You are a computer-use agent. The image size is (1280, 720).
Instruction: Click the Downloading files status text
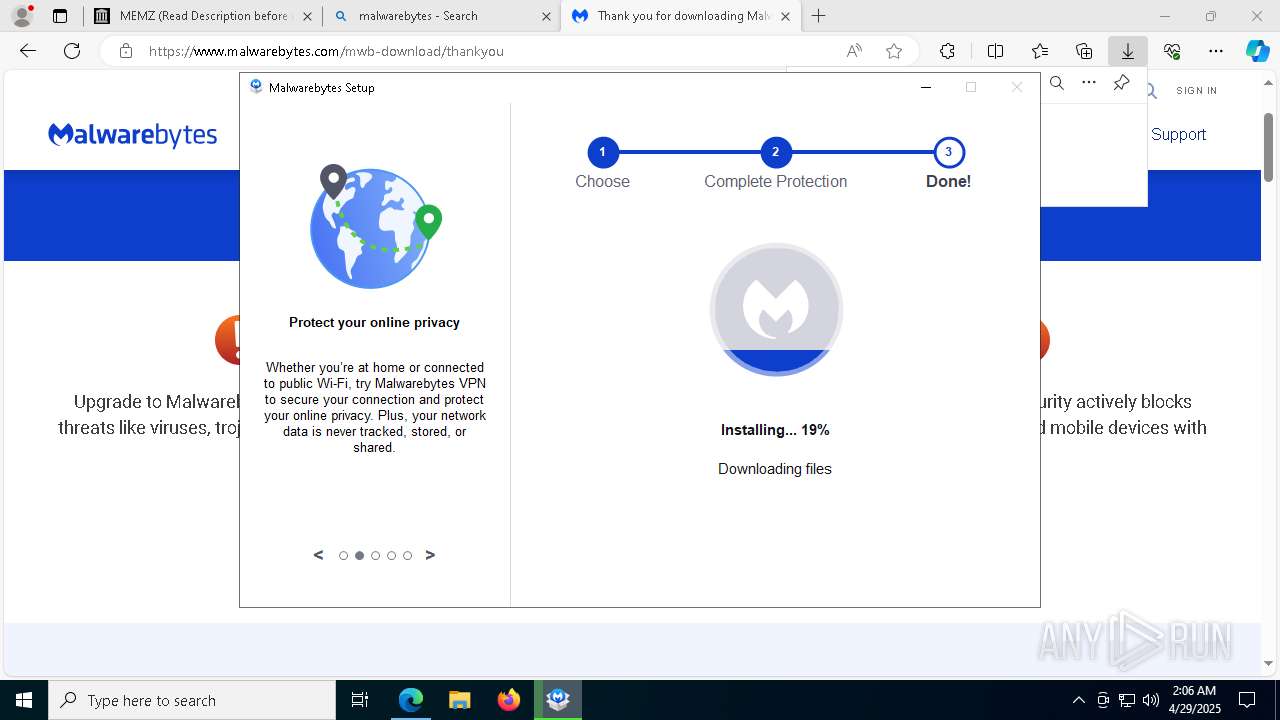tap(775, 469)
